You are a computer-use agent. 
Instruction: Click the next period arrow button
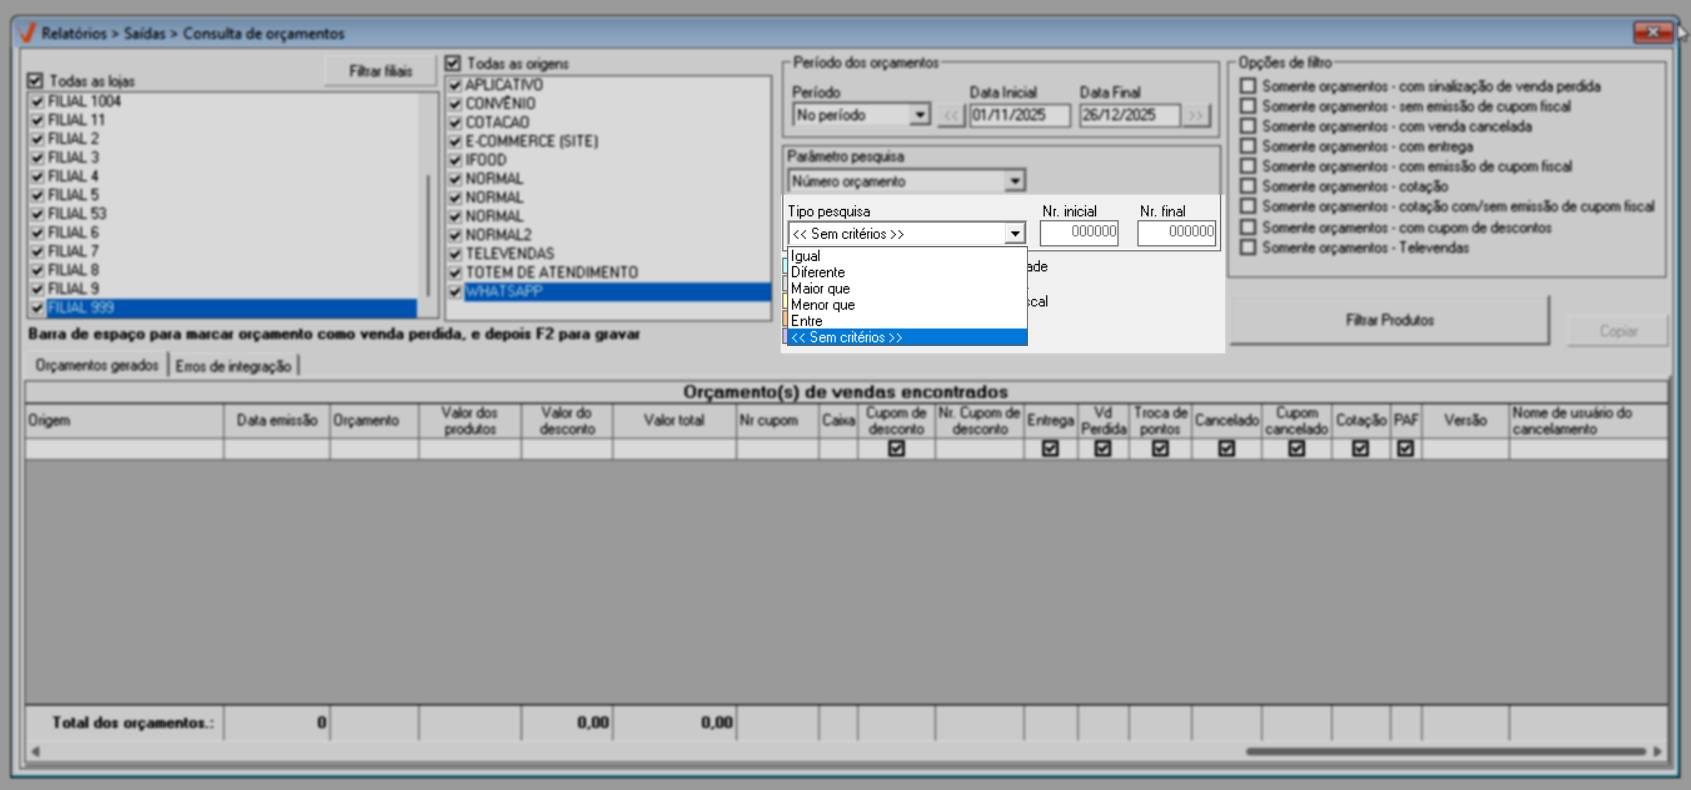[x=1196, y=116]
